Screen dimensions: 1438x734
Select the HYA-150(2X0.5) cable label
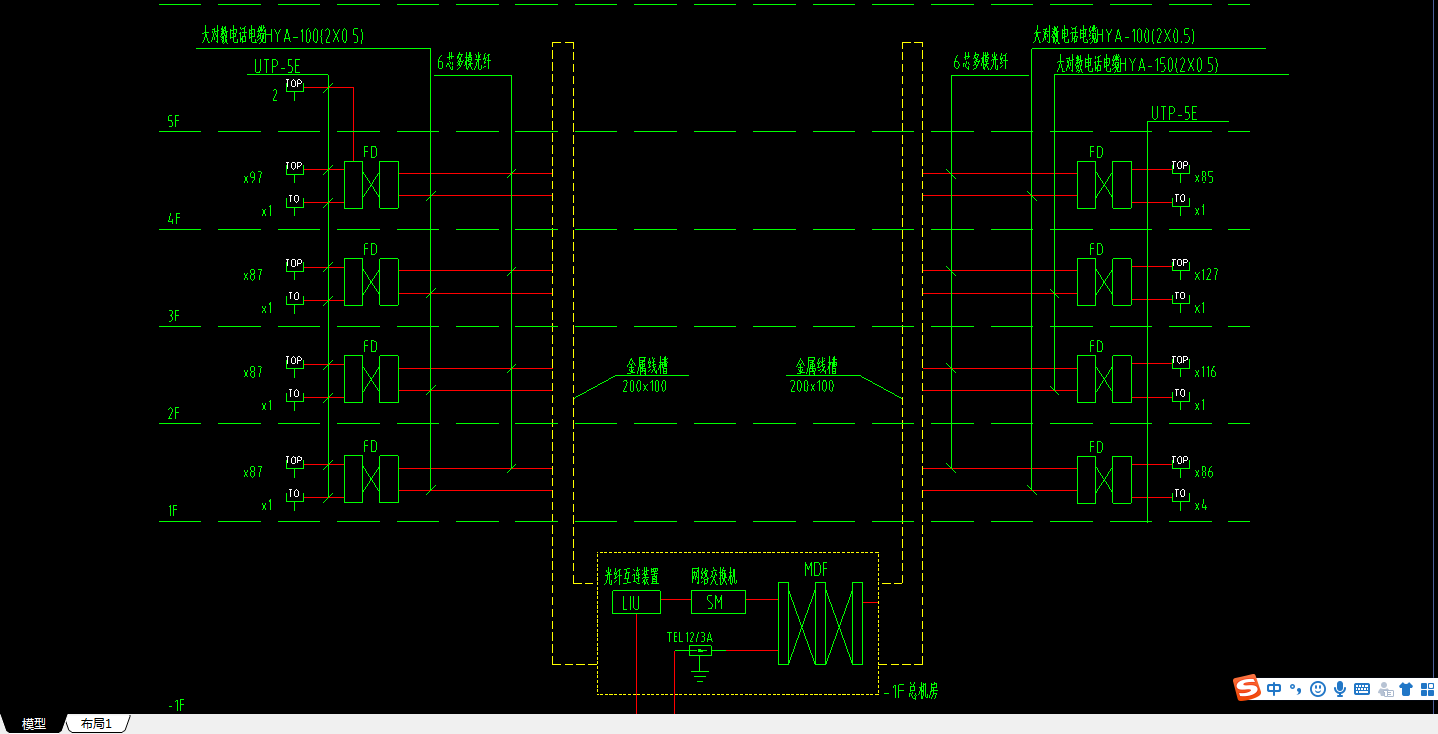[1138, 65]
